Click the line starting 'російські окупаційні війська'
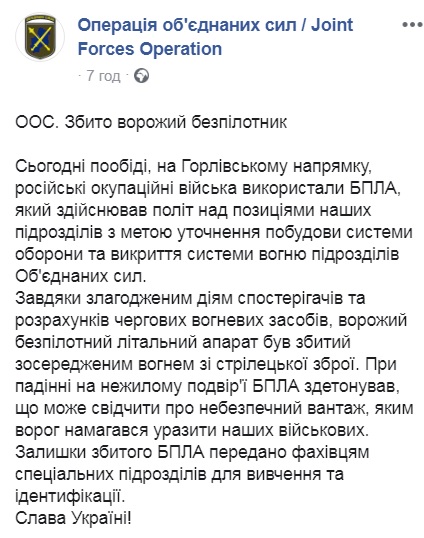This screenshot has width=424, height=538. 208,188
